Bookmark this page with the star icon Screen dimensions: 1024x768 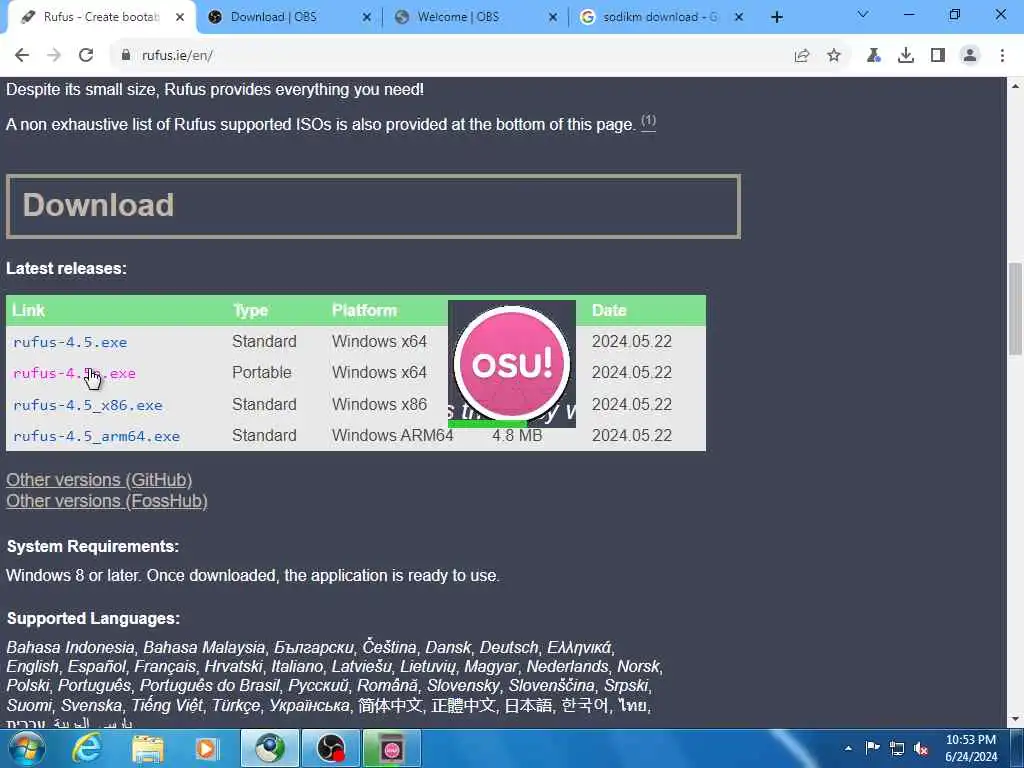(834, 56)
